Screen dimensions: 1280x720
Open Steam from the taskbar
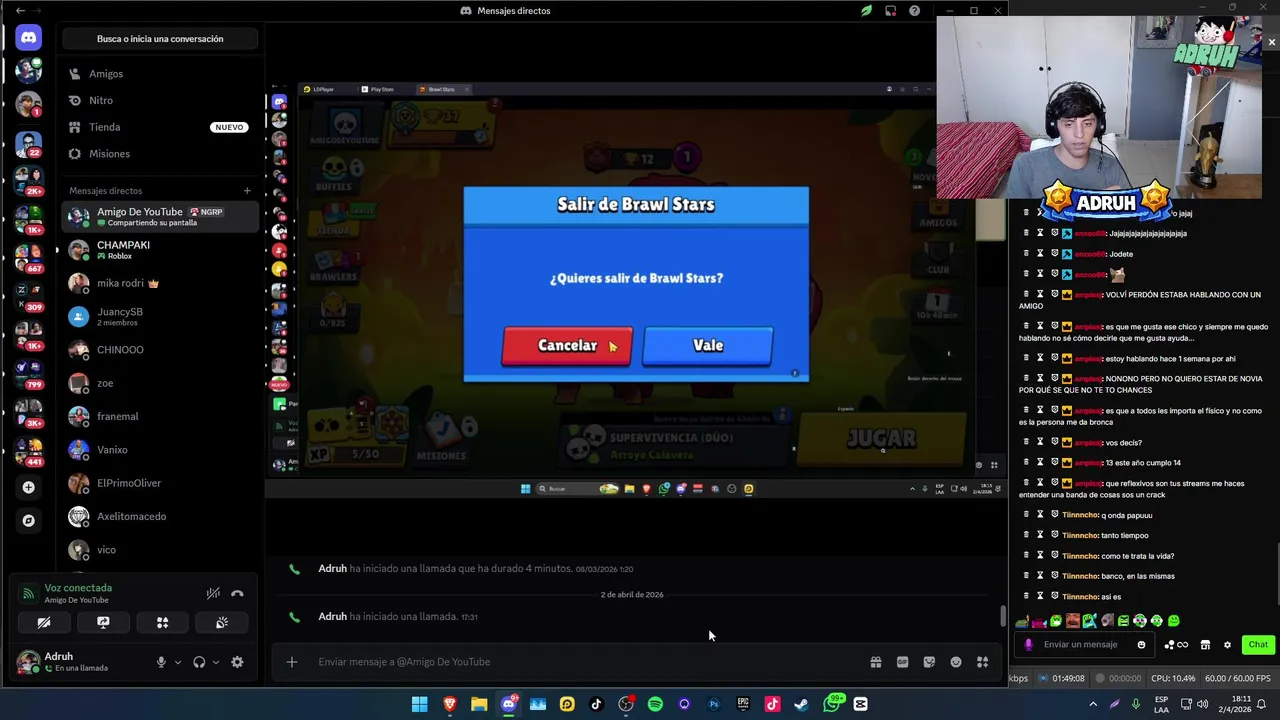coord(801,704)
